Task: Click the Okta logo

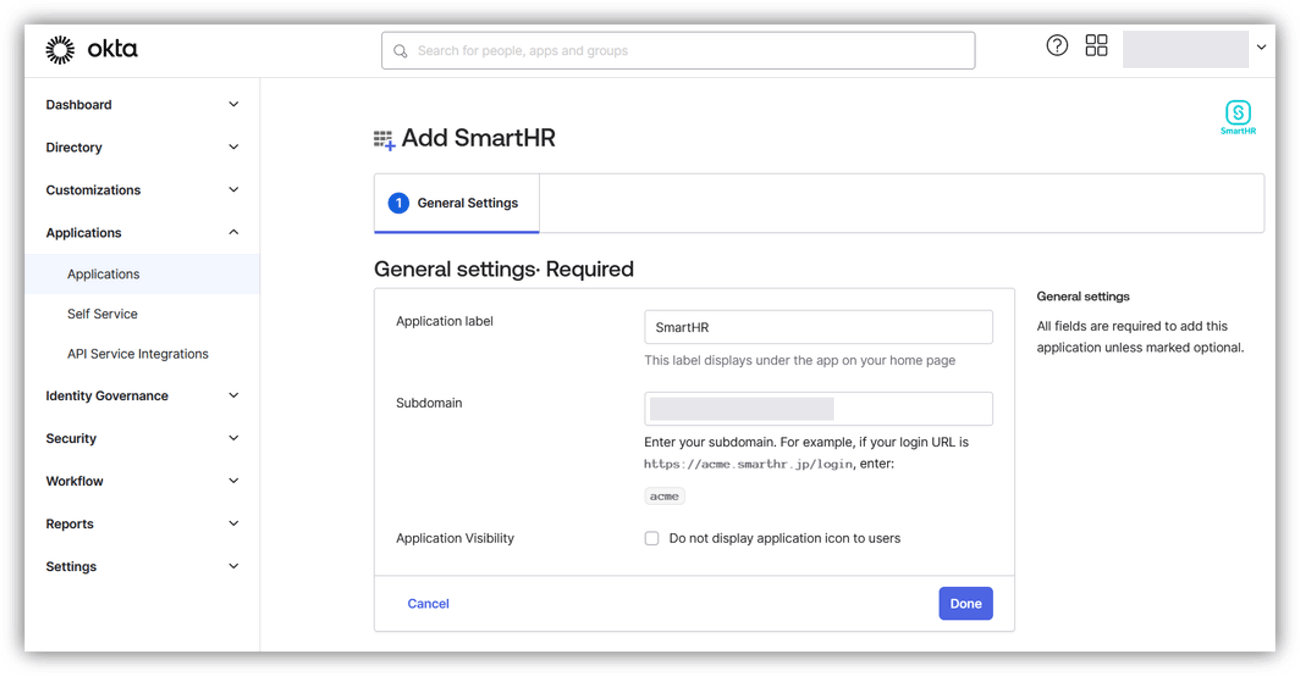Action: (x=91, y=49)
